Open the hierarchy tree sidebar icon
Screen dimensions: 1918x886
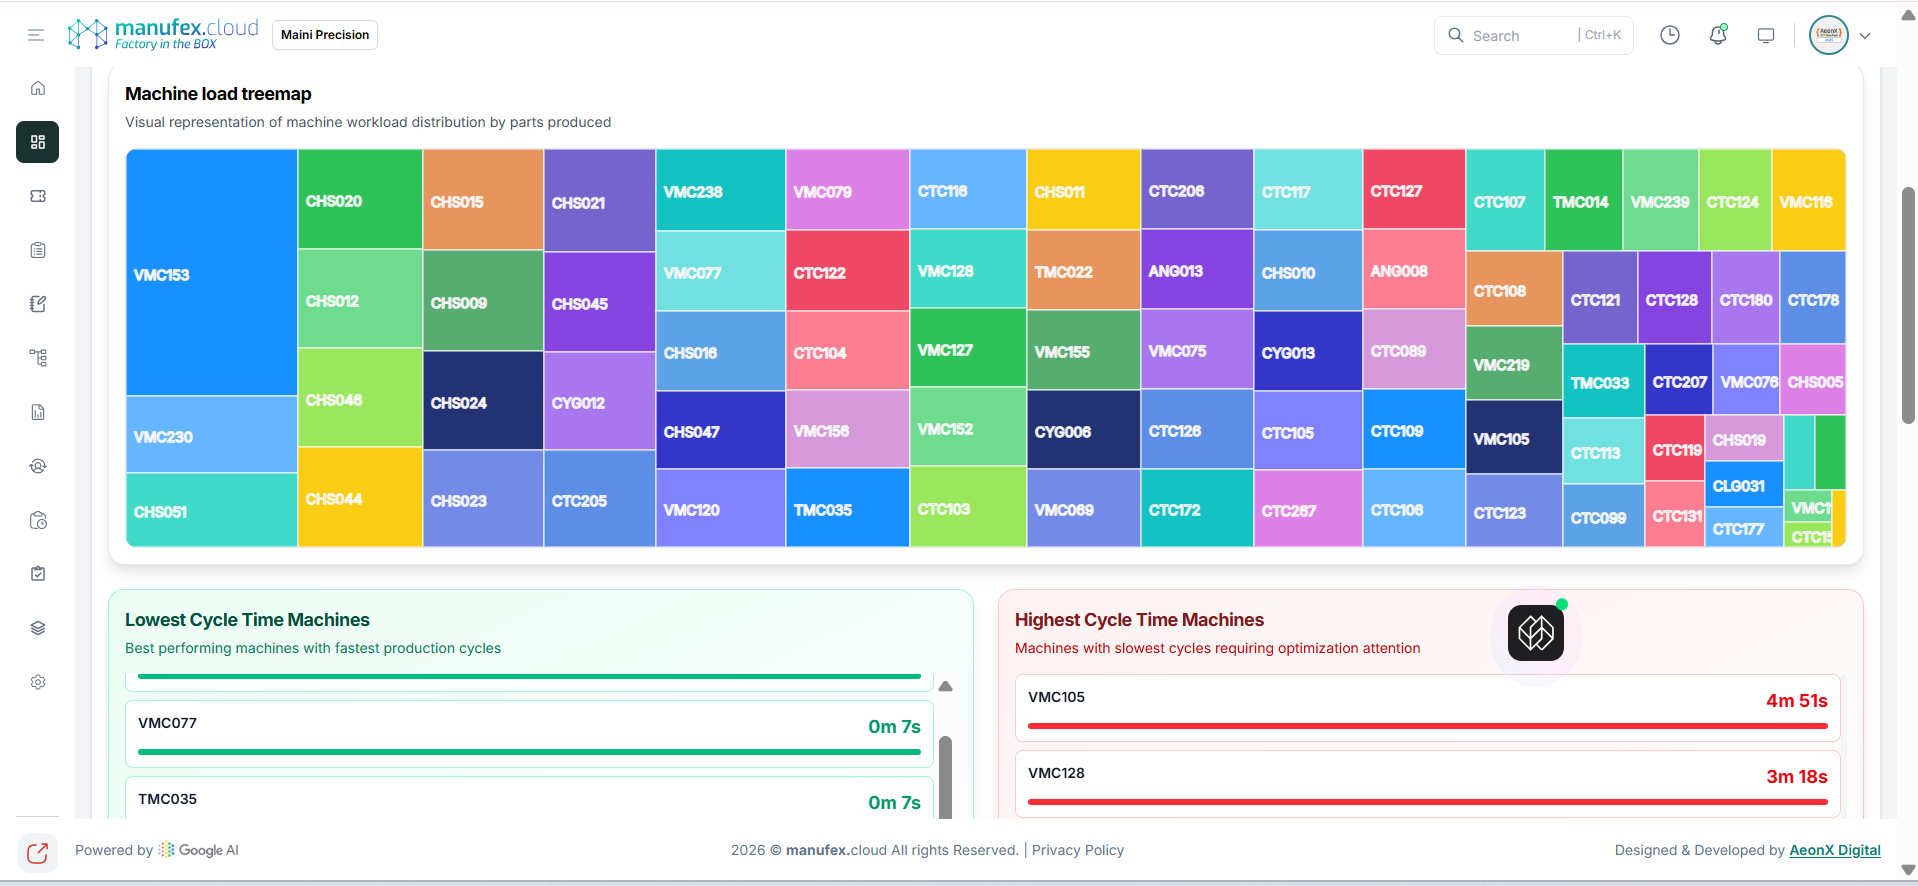tap(38, 358)
